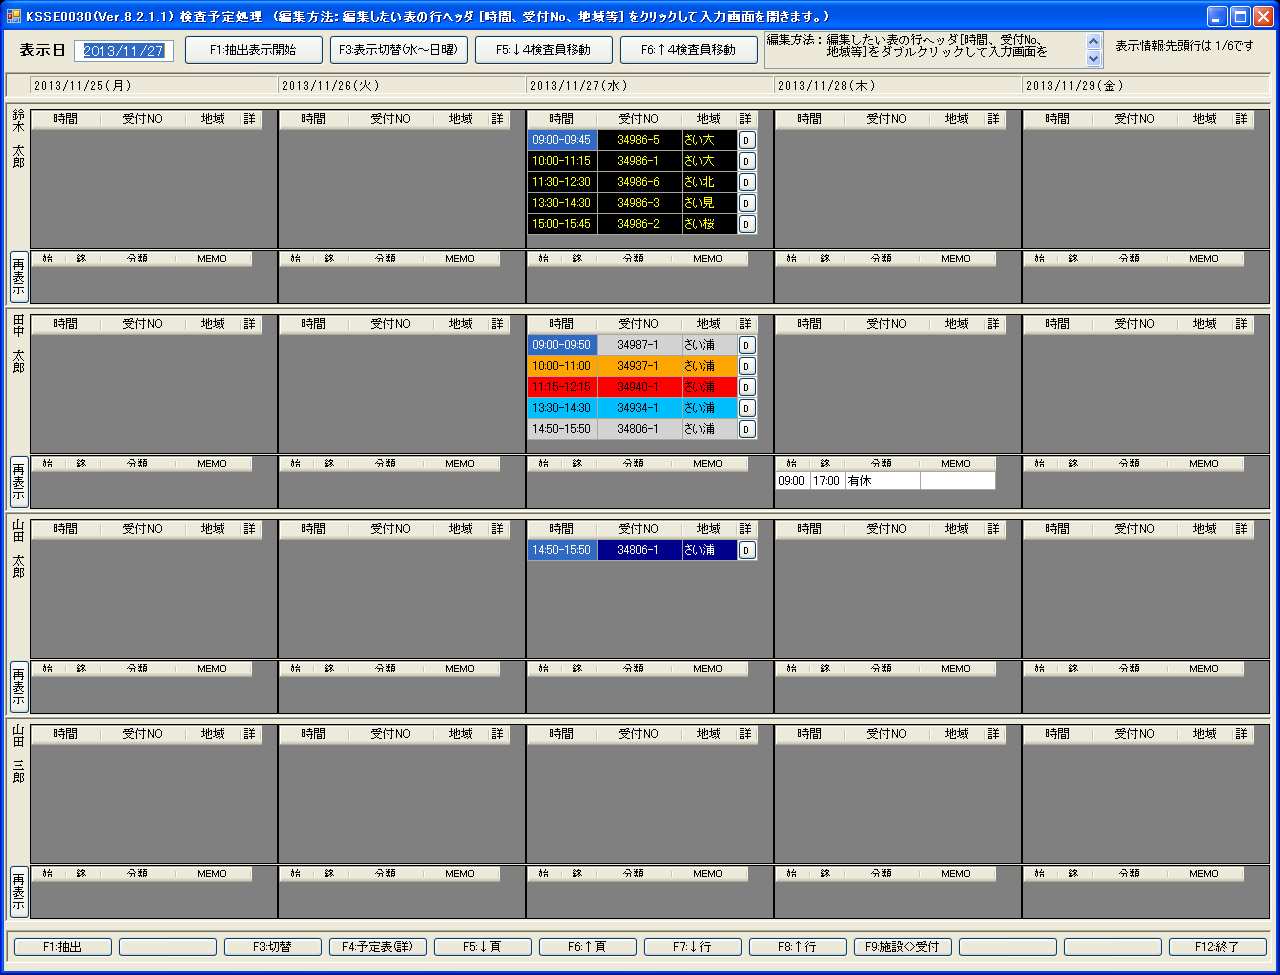Screen dimensions: 1280x975
Task: Click date header 2013/11/27(水)
Action: (x=579, y=86)
